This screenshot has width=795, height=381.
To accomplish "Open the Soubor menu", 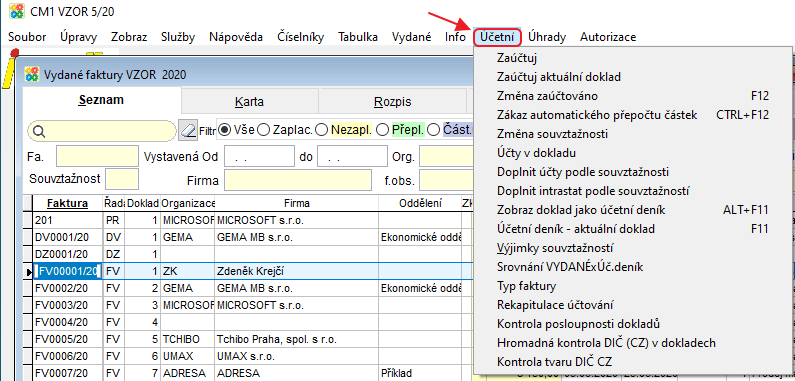I will click(27, 37).
